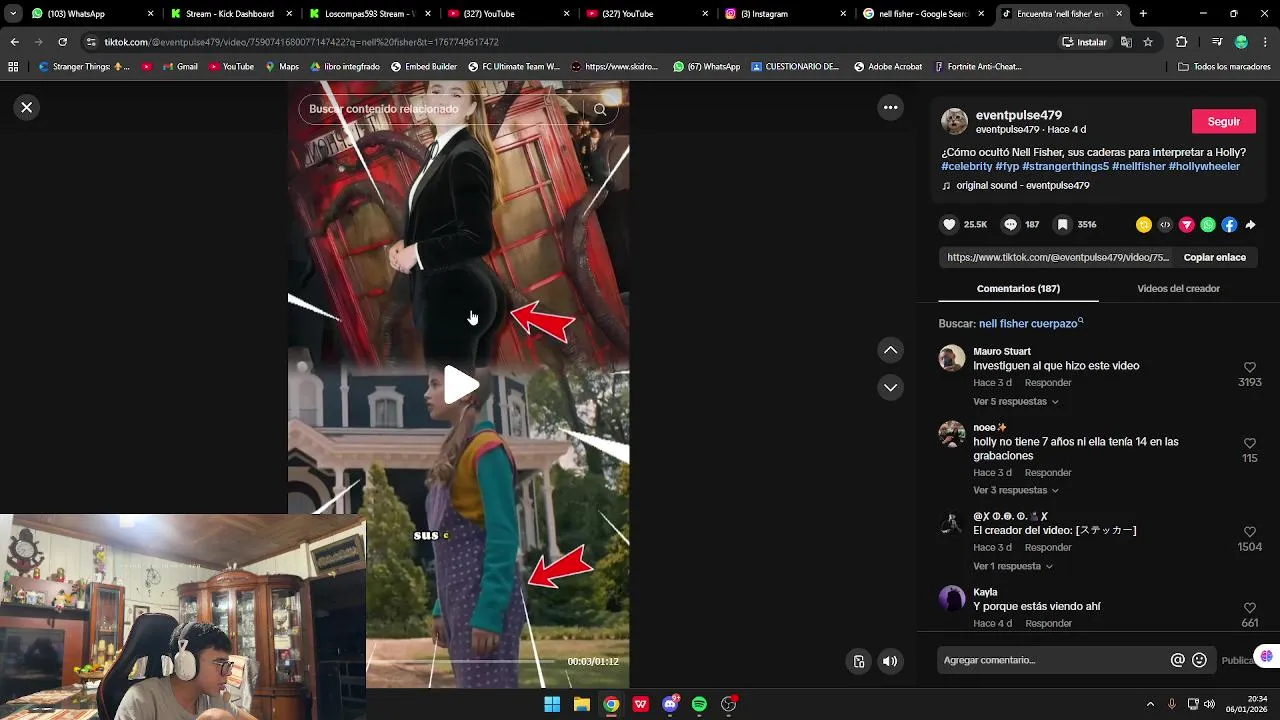Open original sound - eventpulse479
This screenshot has width=1280, height=720.
click(x=1022, y=186)
